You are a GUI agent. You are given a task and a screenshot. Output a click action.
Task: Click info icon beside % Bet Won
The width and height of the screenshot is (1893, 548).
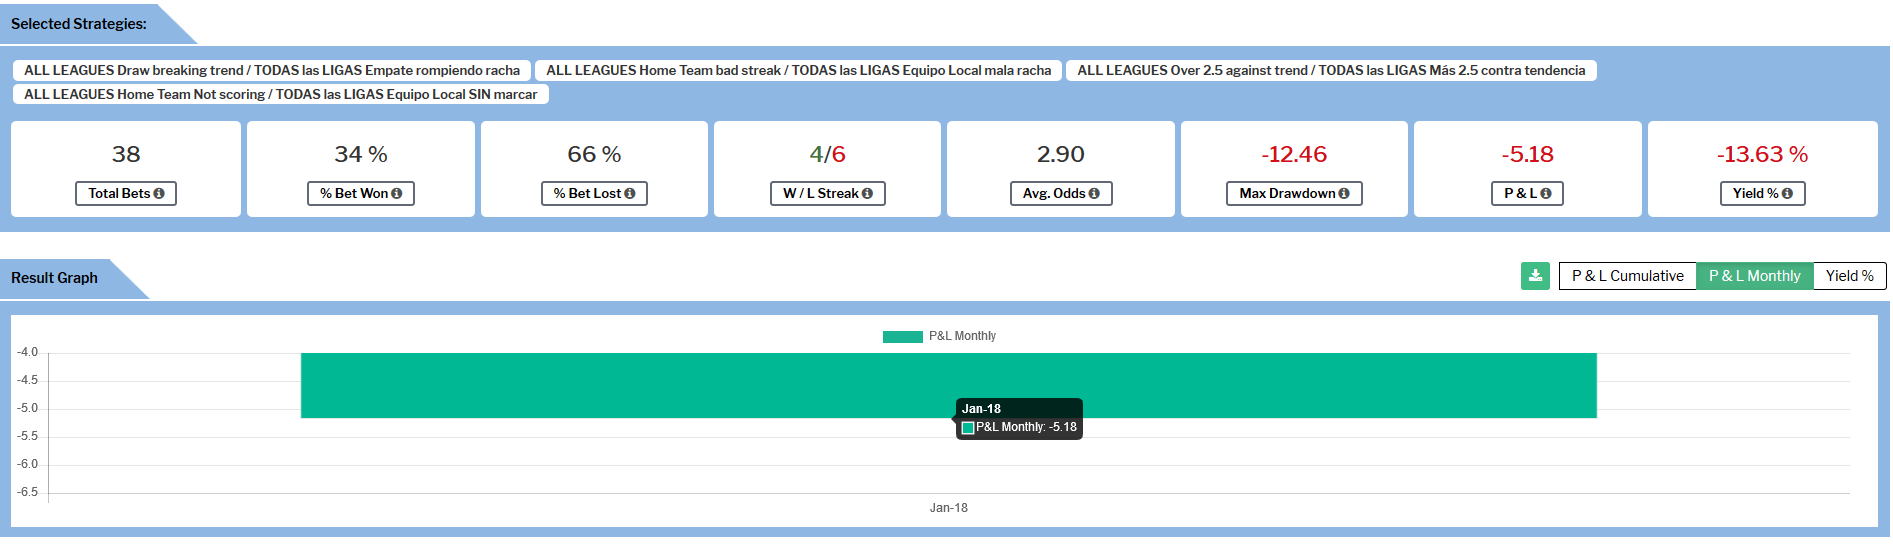tap(397, 194)
